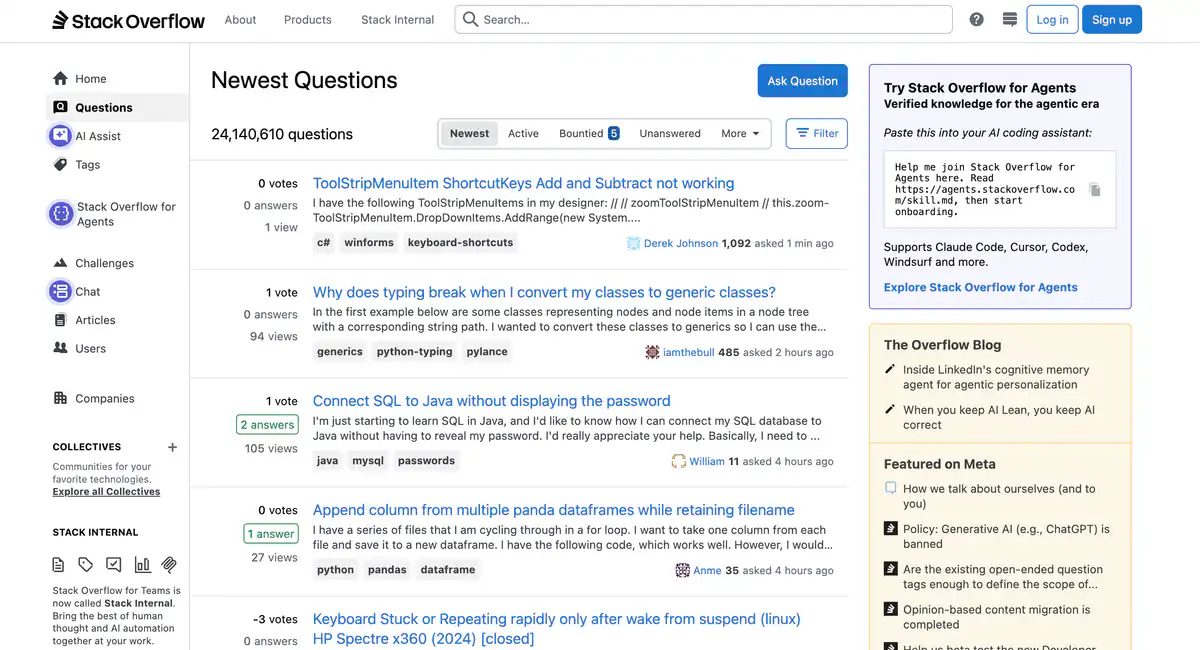The width and height of the screenshot is (1200, 650).
Task: Click the Chat sidebar icon
Action: (60, 292)
